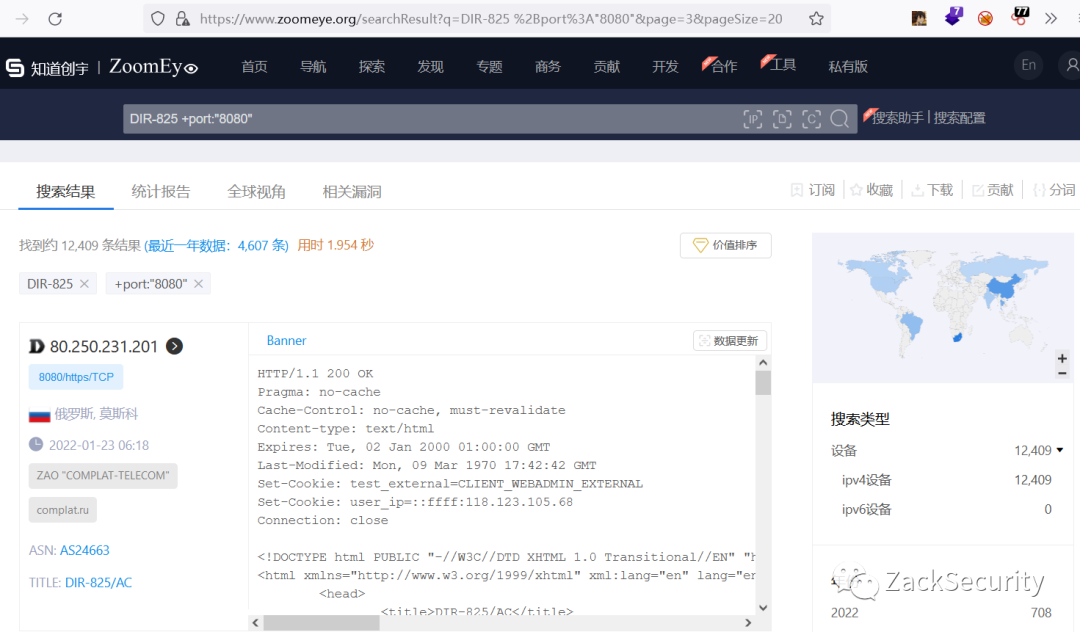This screenshot has height=632, width=1080.
Task: Click the icon search marked C in search bar
Action: tap(811, 119)
